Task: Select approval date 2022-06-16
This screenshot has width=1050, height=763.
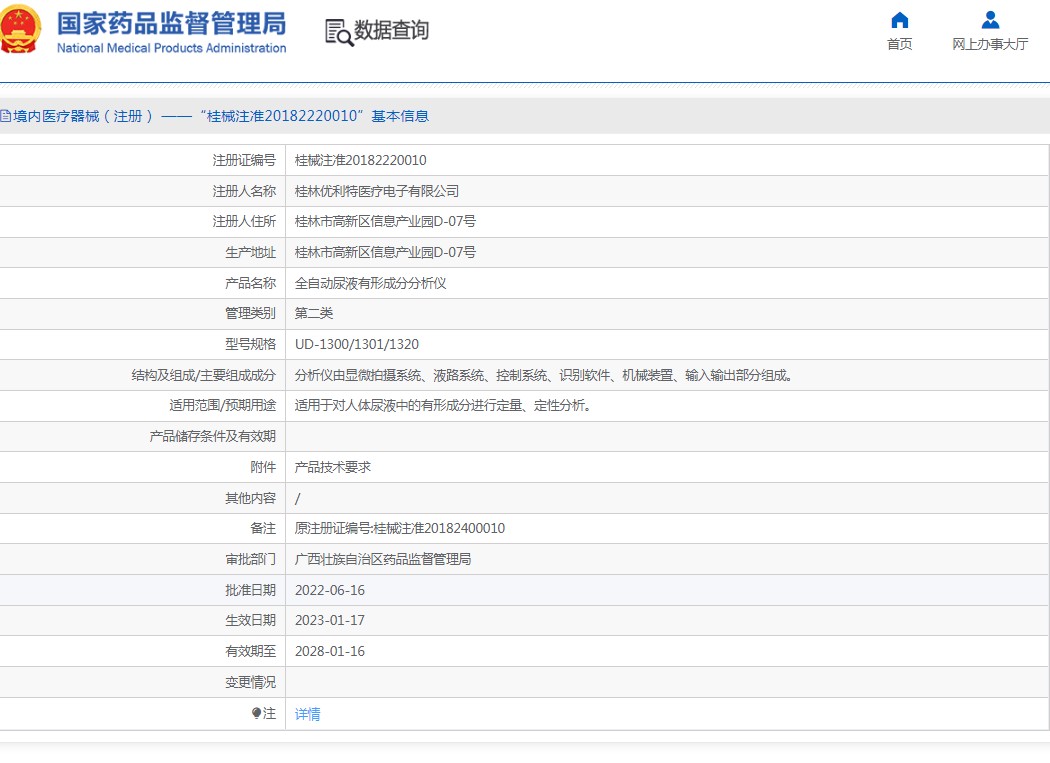Action: pos(329,590)
